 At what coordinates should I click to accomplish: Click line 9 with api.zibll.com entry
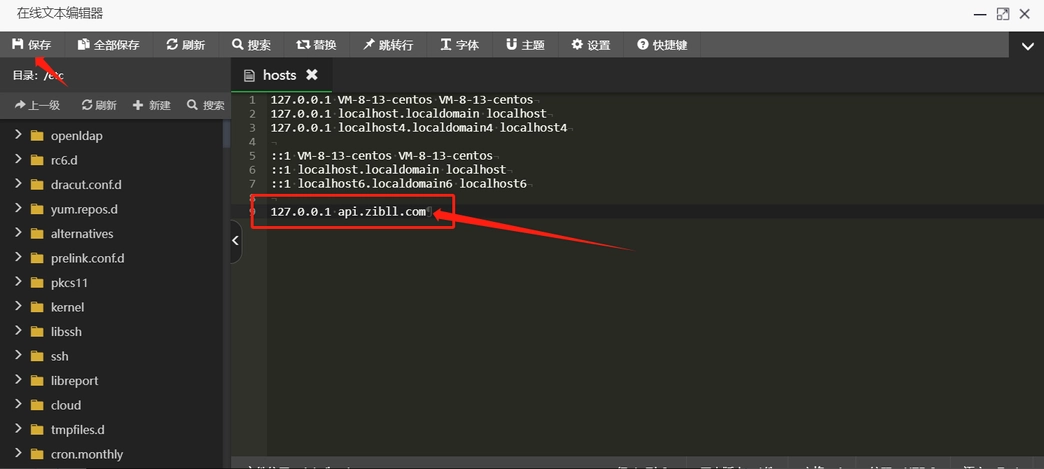(348, 212)
